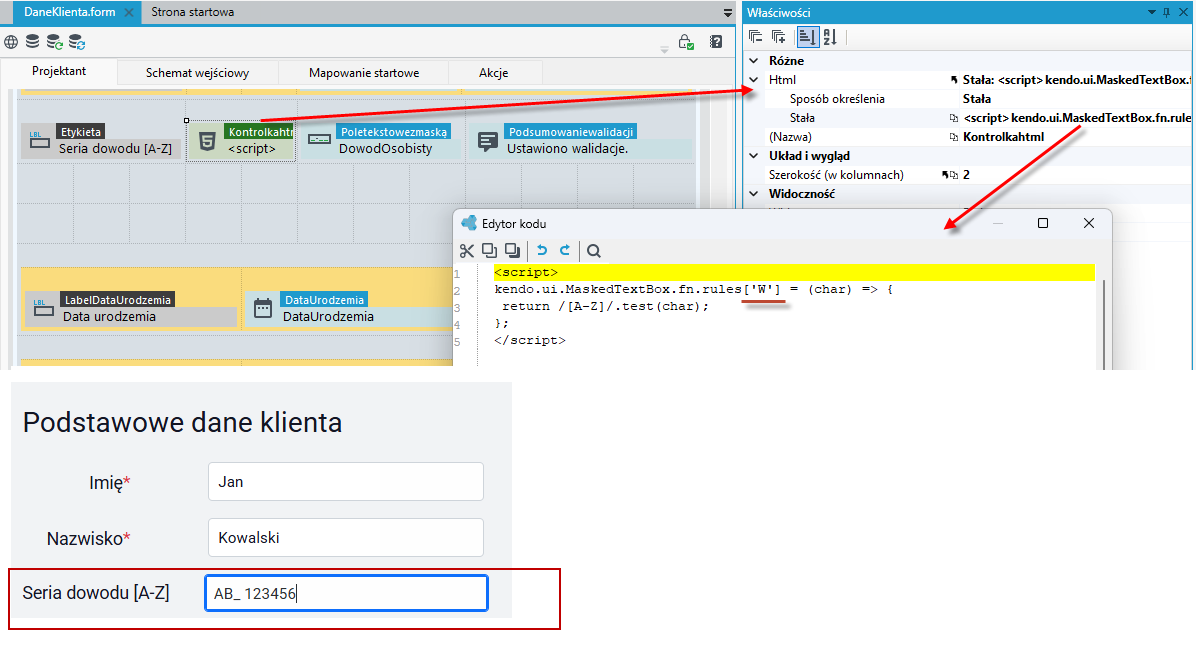The width and height of the screenshot is (1196, 664).
Task: Collapse the Html property node
Action: [x=754, y=79]
